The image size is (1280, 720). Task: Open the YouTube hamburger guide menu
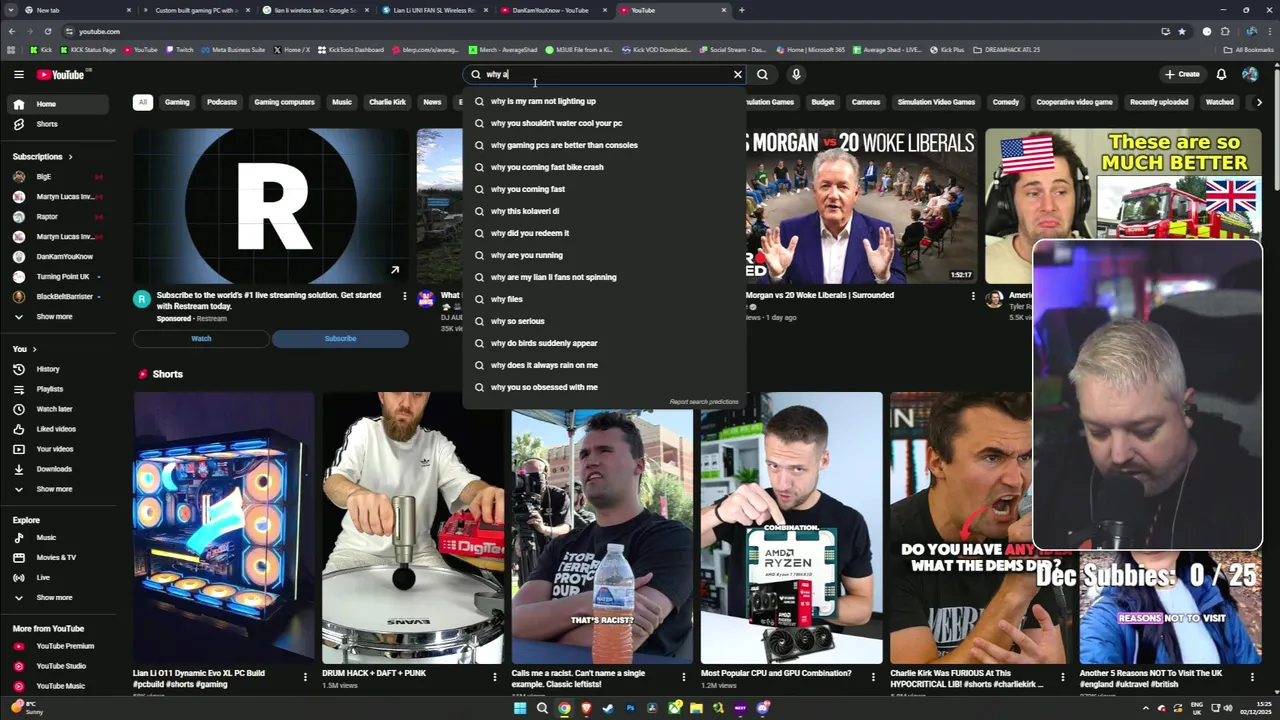18,74
